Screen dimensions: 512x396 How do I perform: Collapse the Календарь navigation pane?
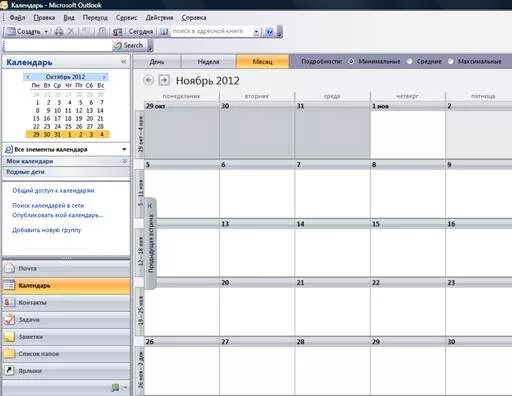[x=124, y=62]
